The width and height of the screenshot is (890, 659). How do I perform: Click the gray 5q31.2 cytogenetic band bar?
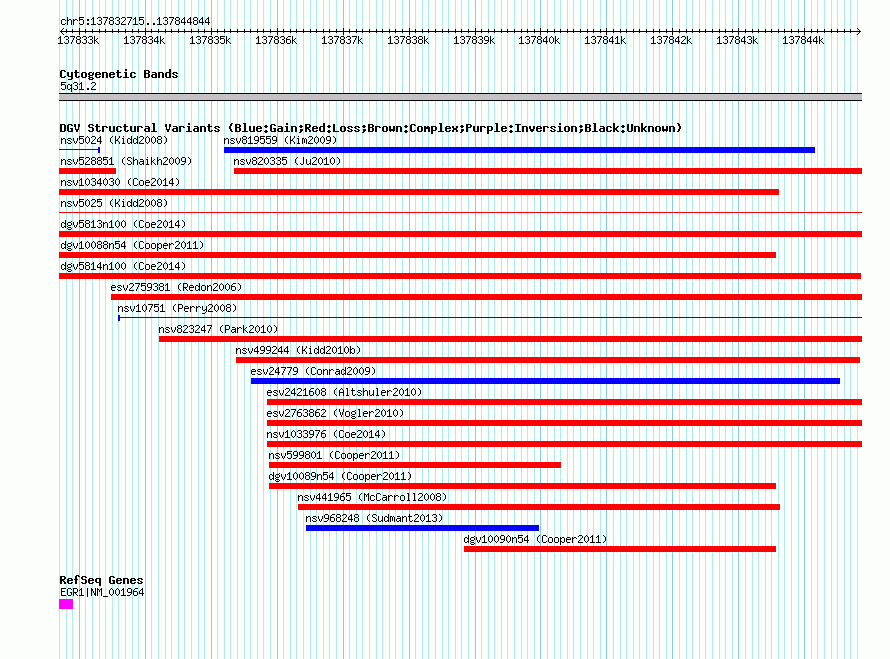coord(460,97)
